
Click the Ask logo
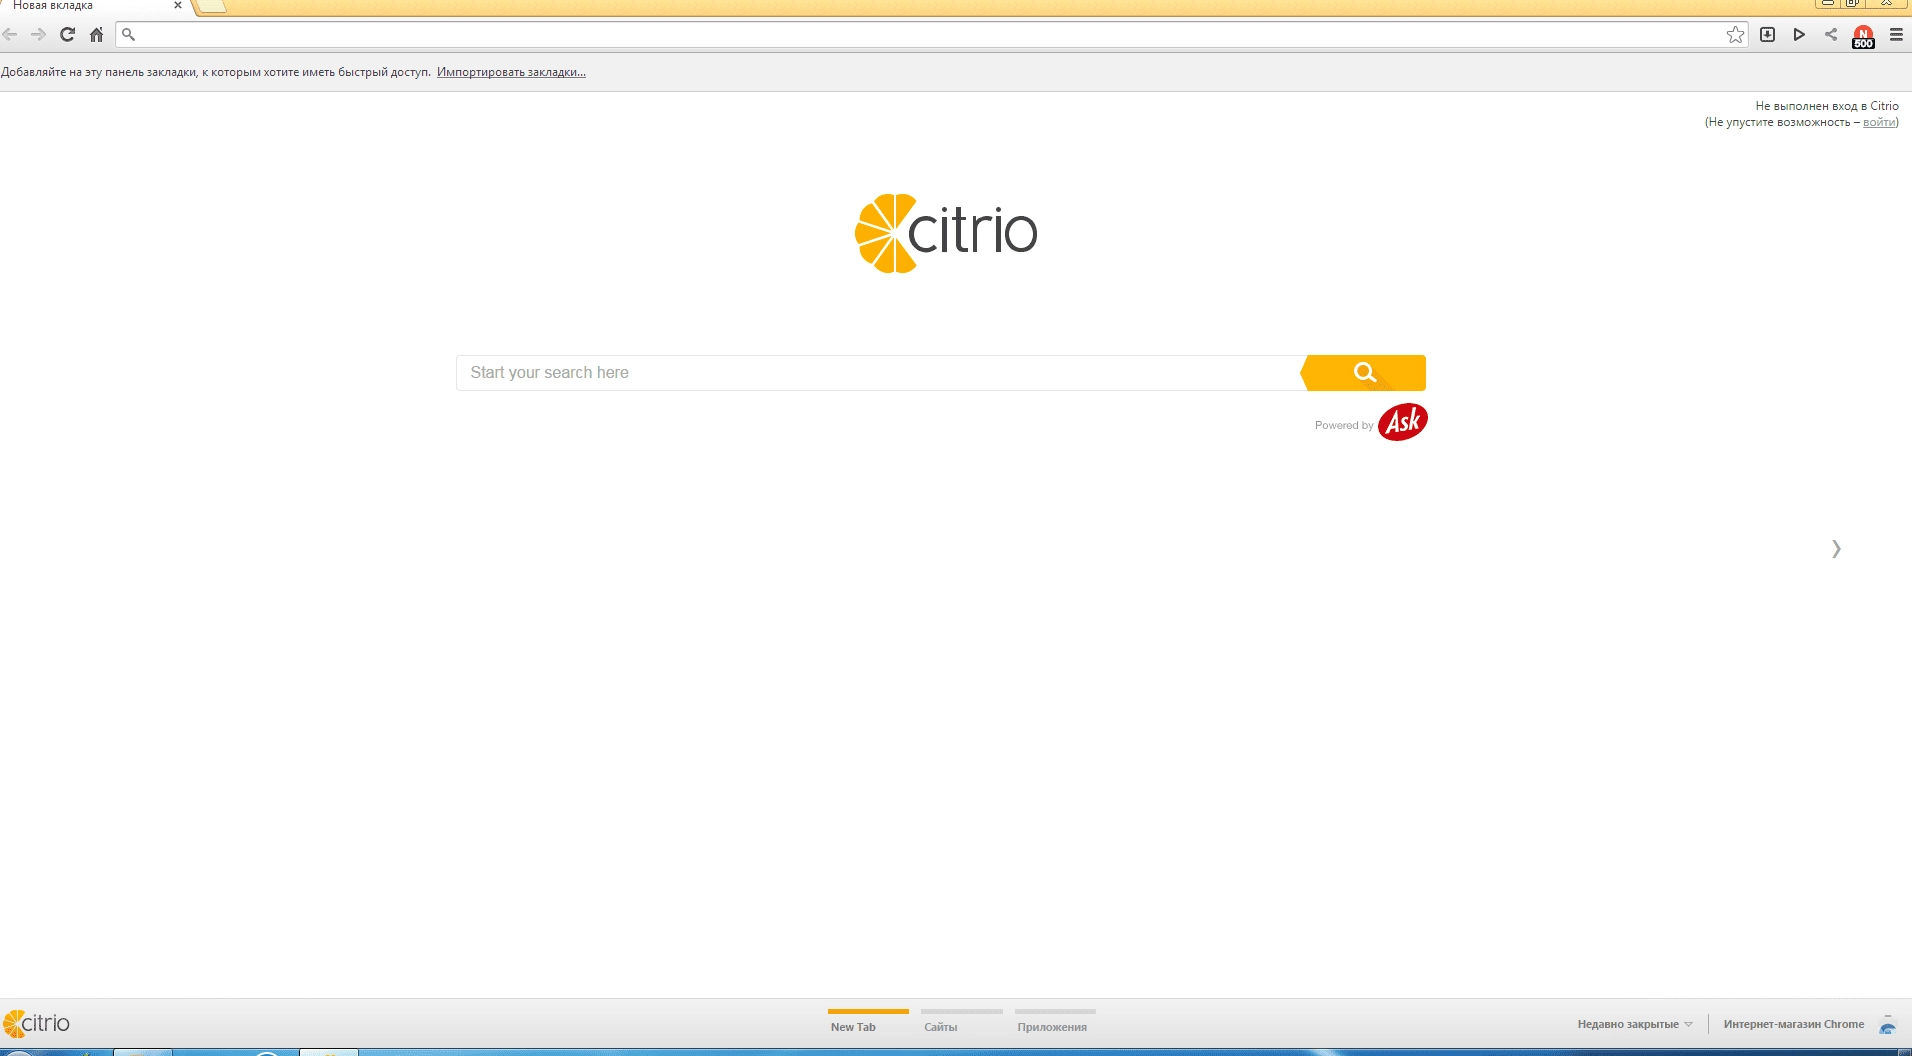click(x=1402, y=422)
